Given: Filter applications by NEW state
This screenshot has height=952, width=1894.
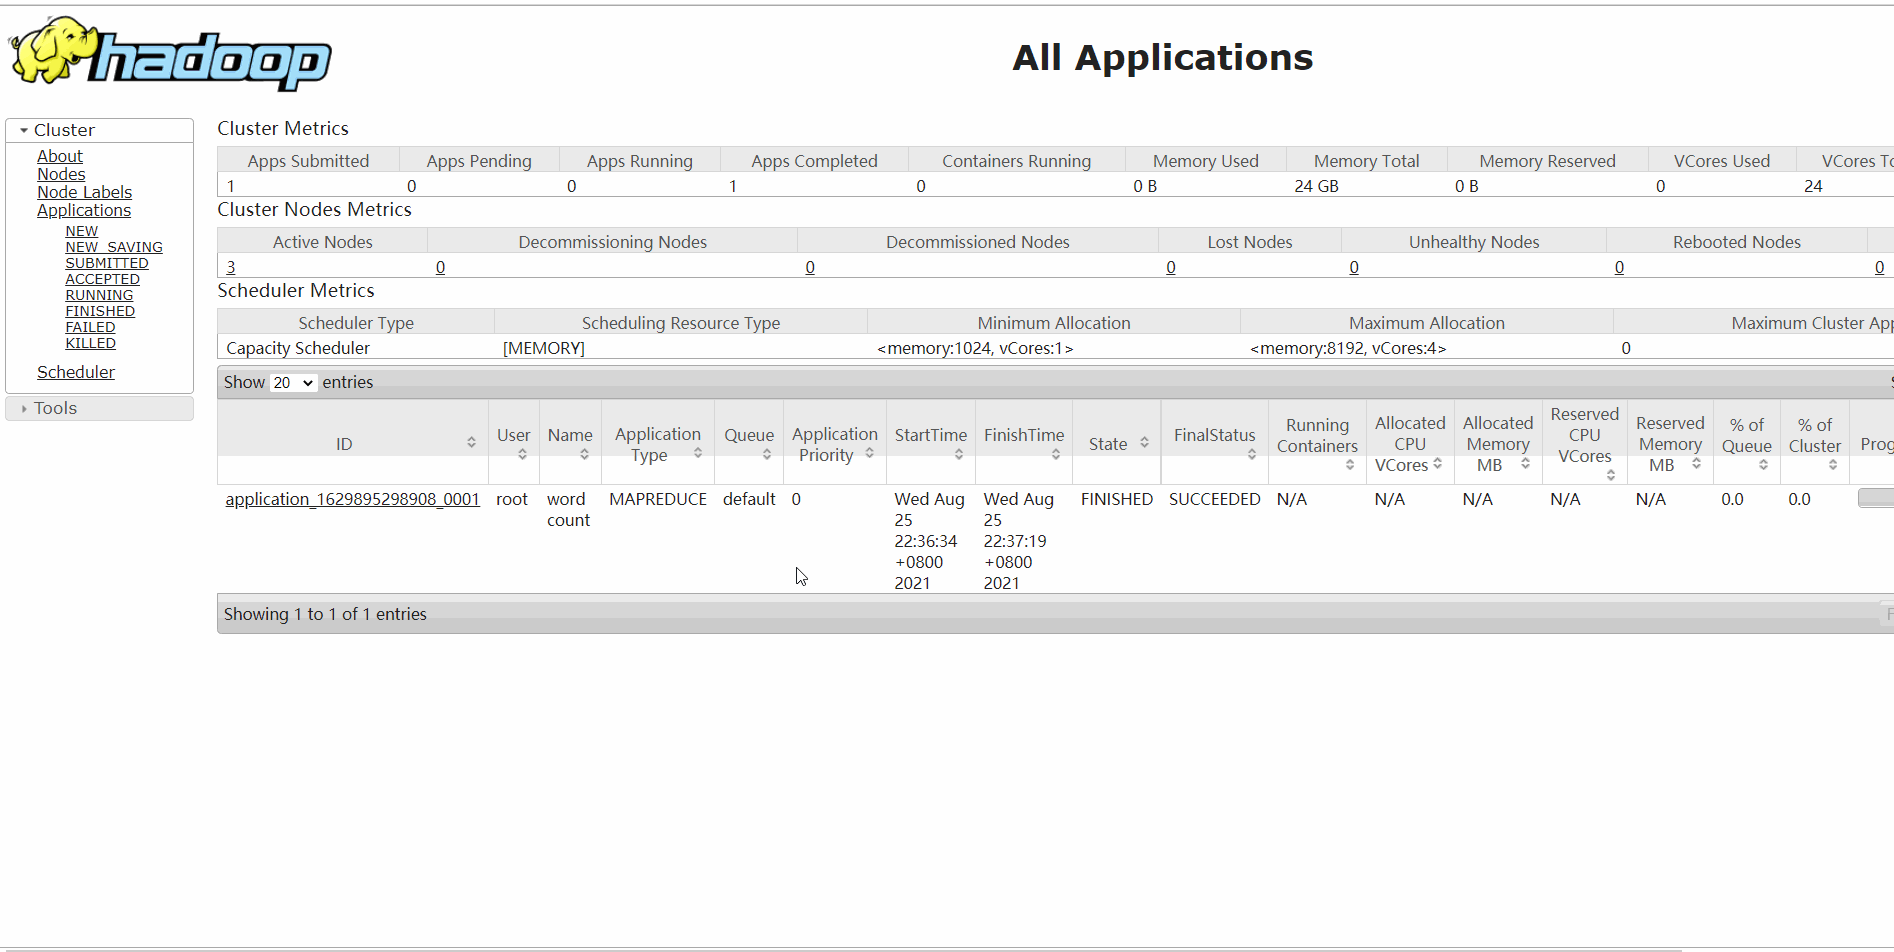Looking at the screenshot, I should tap(82, 231).
